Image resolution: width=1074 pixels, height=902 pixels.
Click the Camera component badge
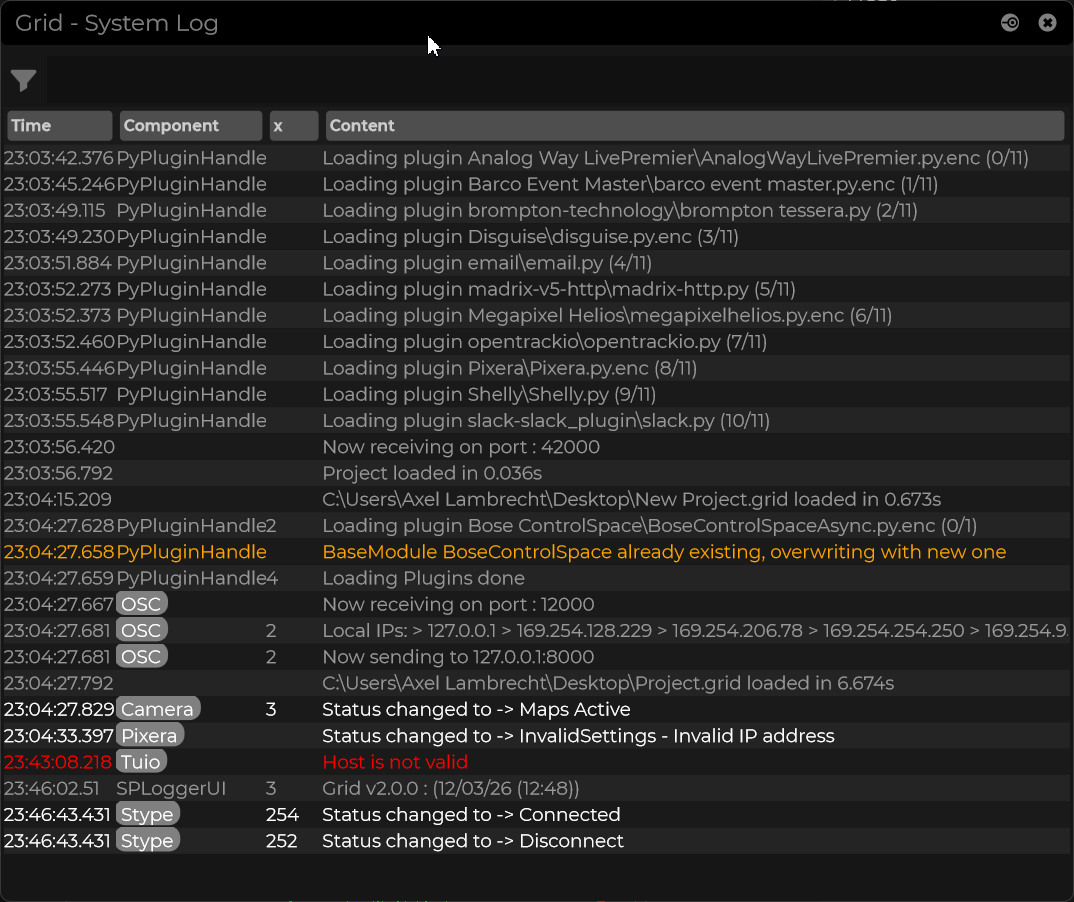pyautogui.click(x=158, y=710)
